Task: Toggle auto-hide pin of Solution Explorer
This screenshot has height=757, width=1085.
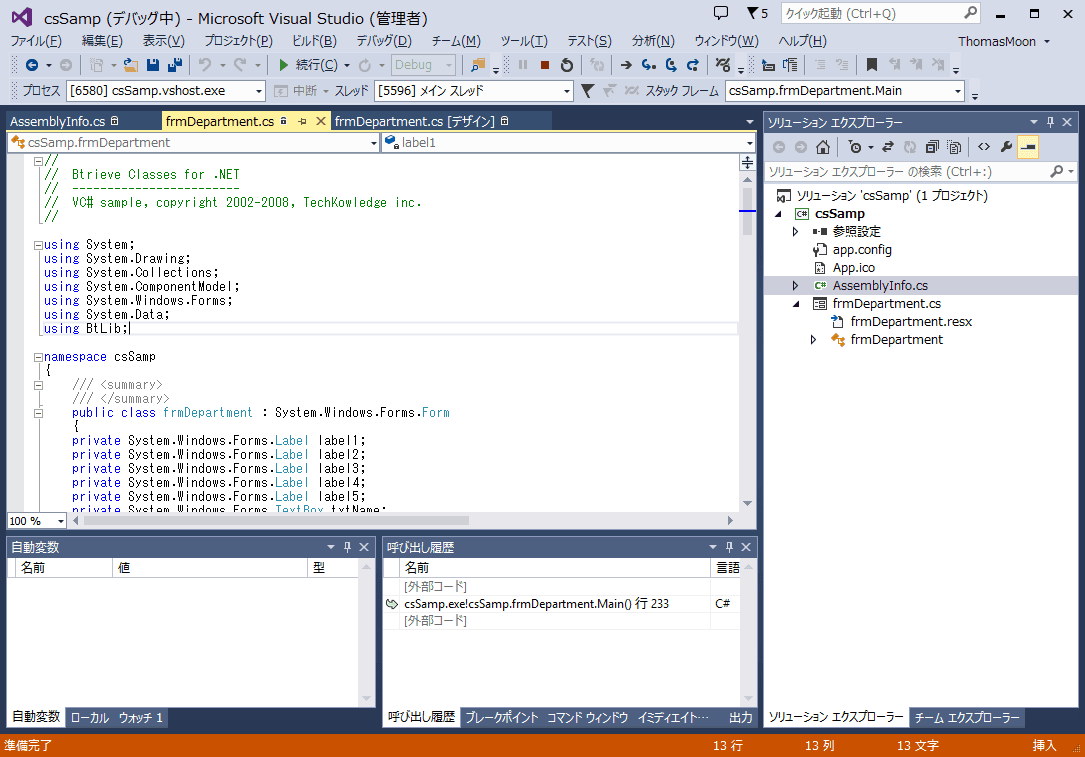Action: (1050, 122)
